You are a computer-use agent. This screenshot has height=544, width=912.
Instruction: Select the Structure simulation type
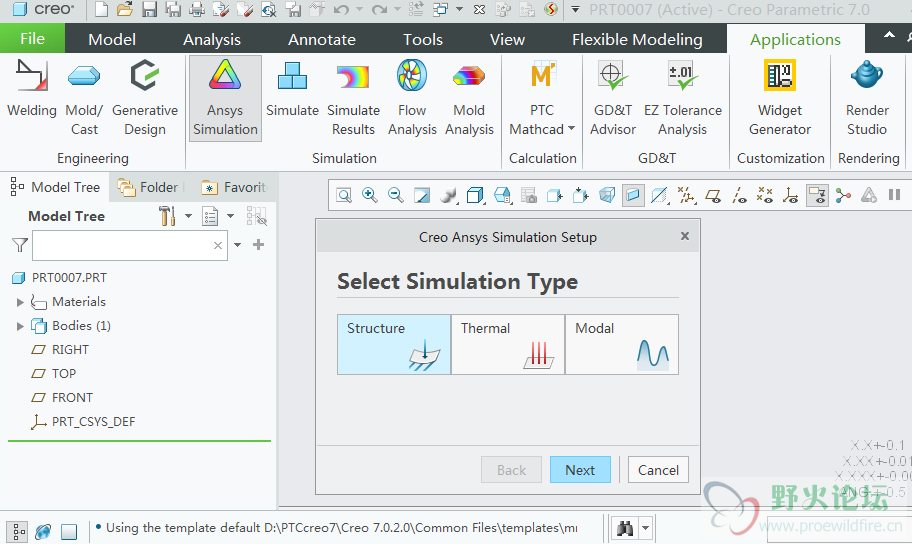pos(394,344)
